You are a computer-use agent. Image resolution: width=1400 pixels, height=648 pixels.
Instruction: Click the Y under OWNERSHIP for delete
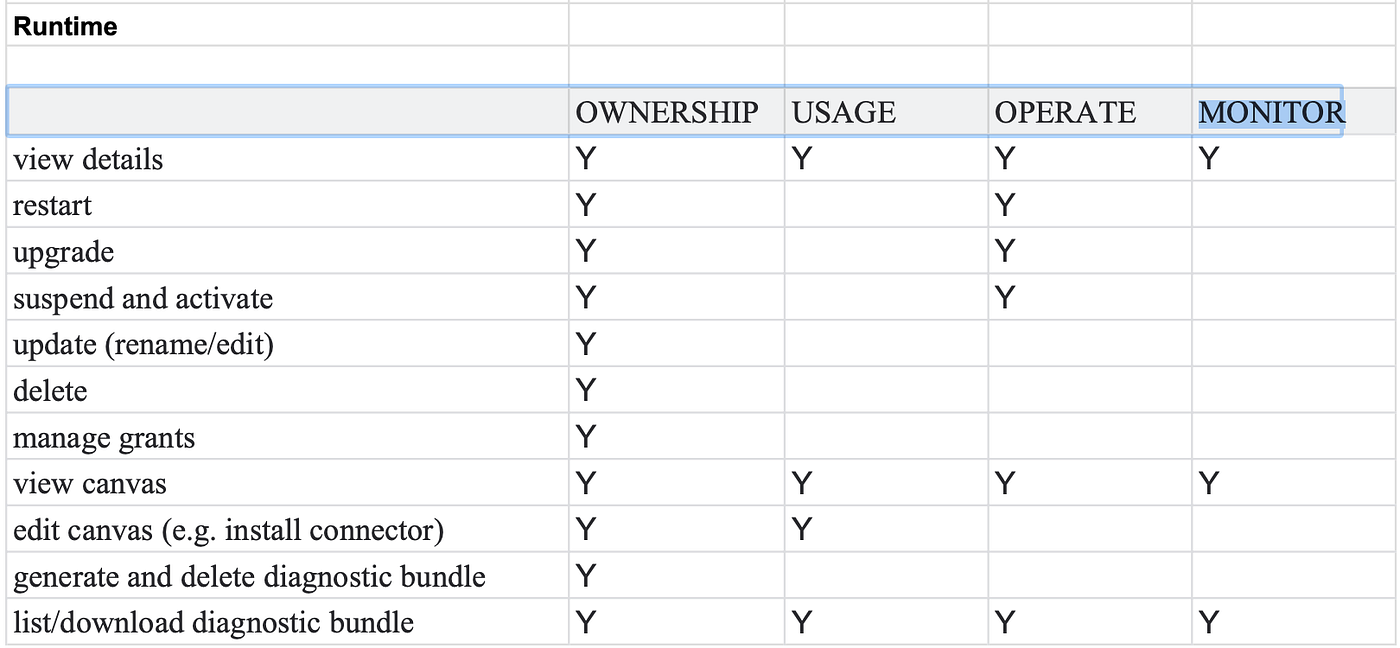[x=586, y=390]
